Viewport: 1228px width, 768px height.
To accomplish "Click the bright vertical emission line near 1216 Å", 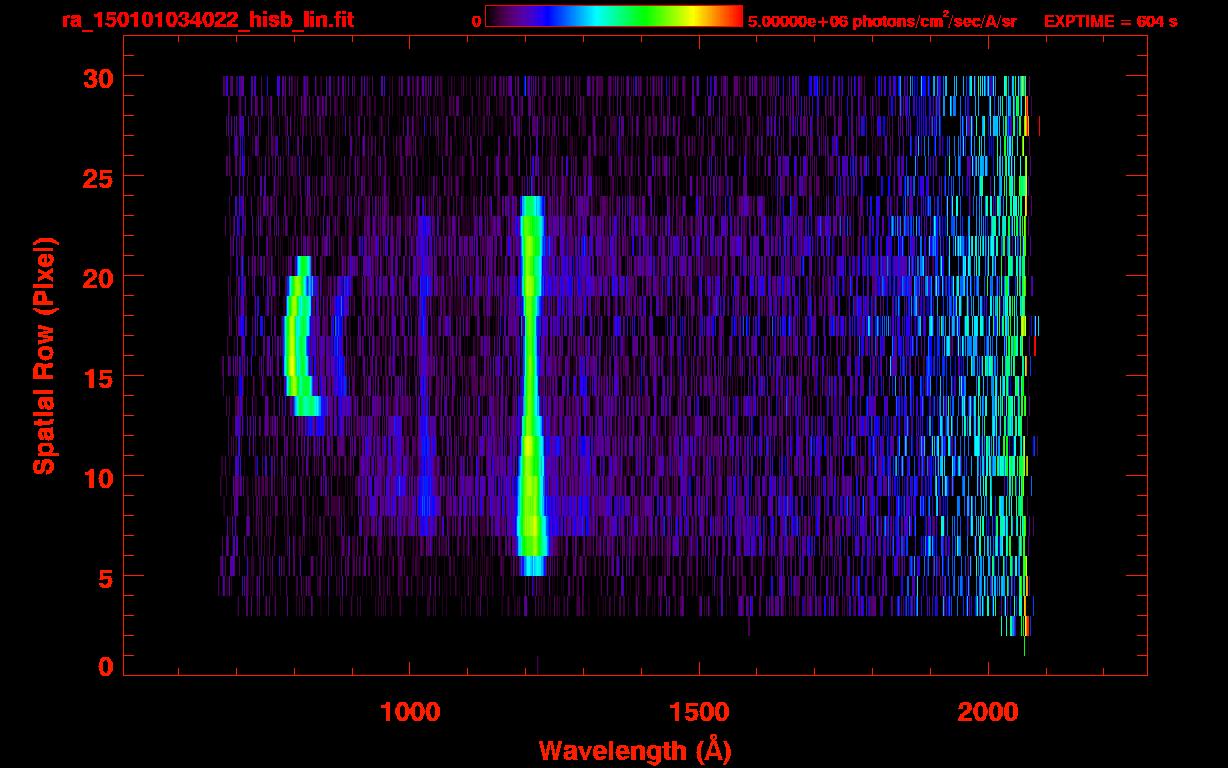I will [x=532, y=386].
